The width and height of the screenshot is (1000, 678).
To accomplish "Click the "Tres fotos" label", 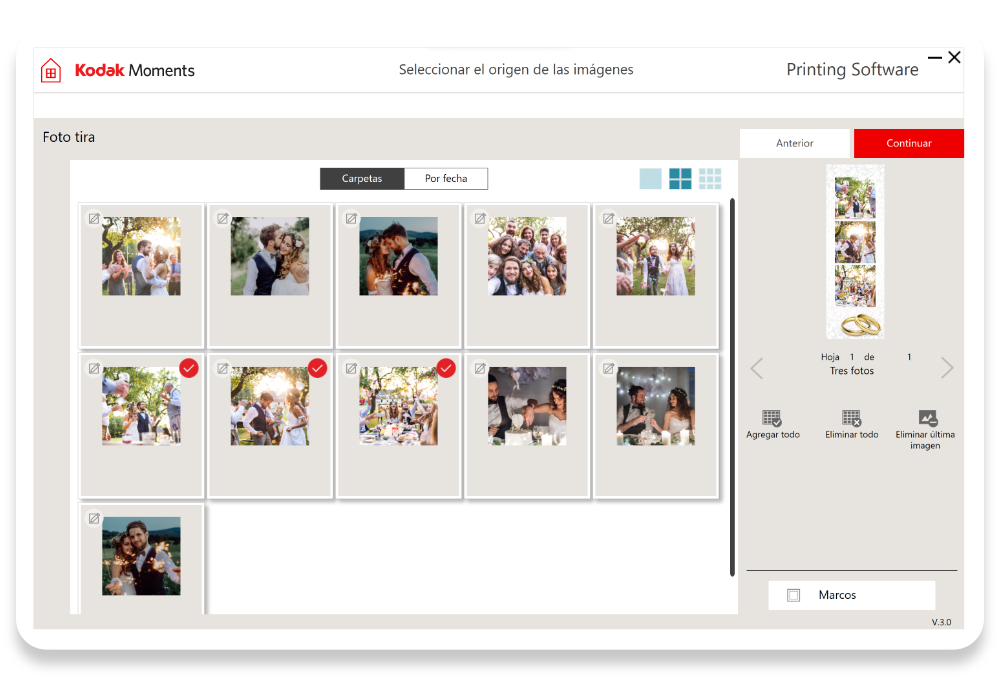I will [x=851, y=371].
